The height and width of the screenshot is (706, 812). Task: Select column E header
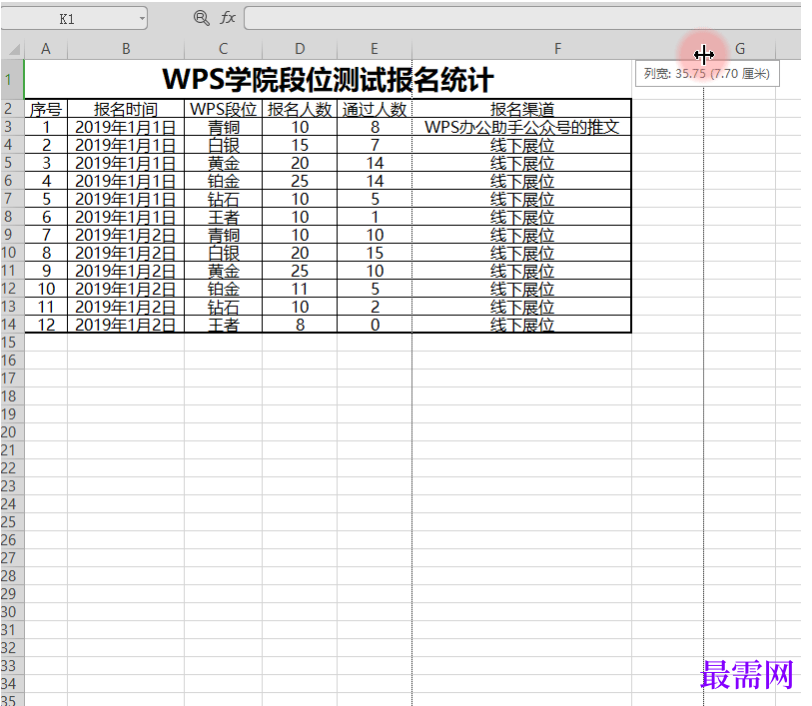pos(374,49)
